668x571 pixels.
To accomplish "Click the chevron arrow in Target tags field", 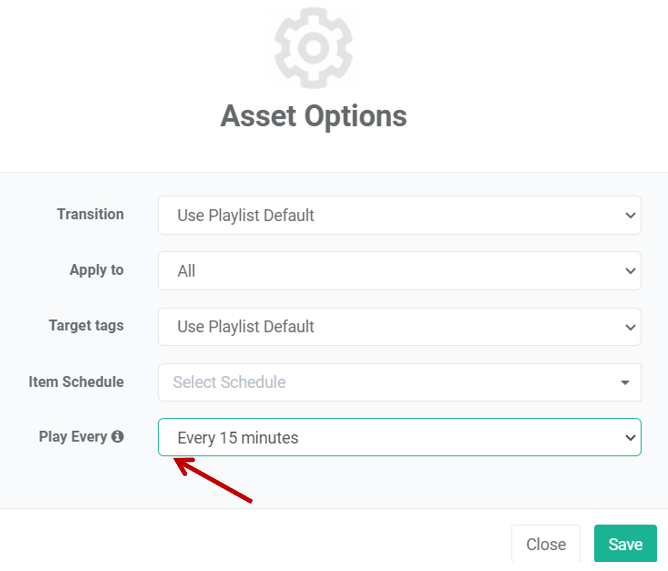I will (x=629, y=327).
